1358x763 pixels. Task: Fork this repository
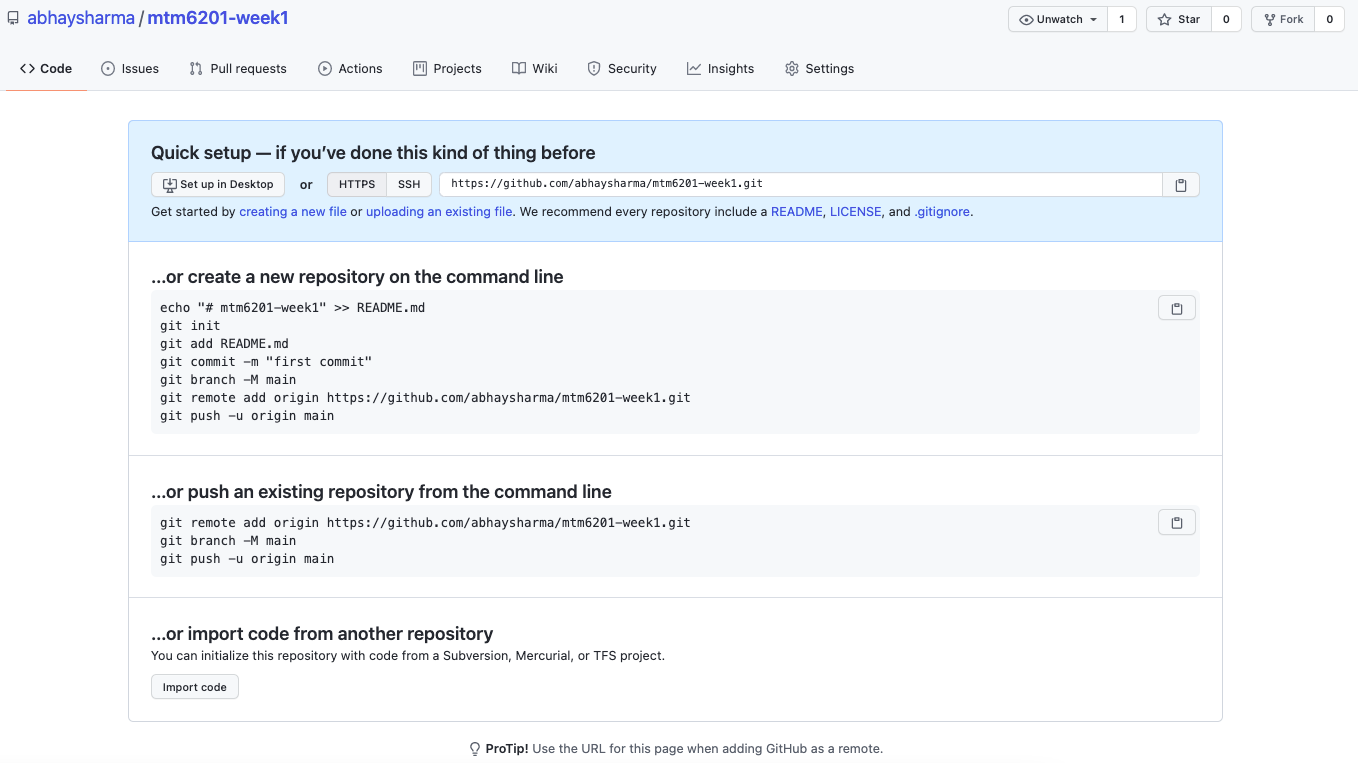click(x=1283, y=19)
